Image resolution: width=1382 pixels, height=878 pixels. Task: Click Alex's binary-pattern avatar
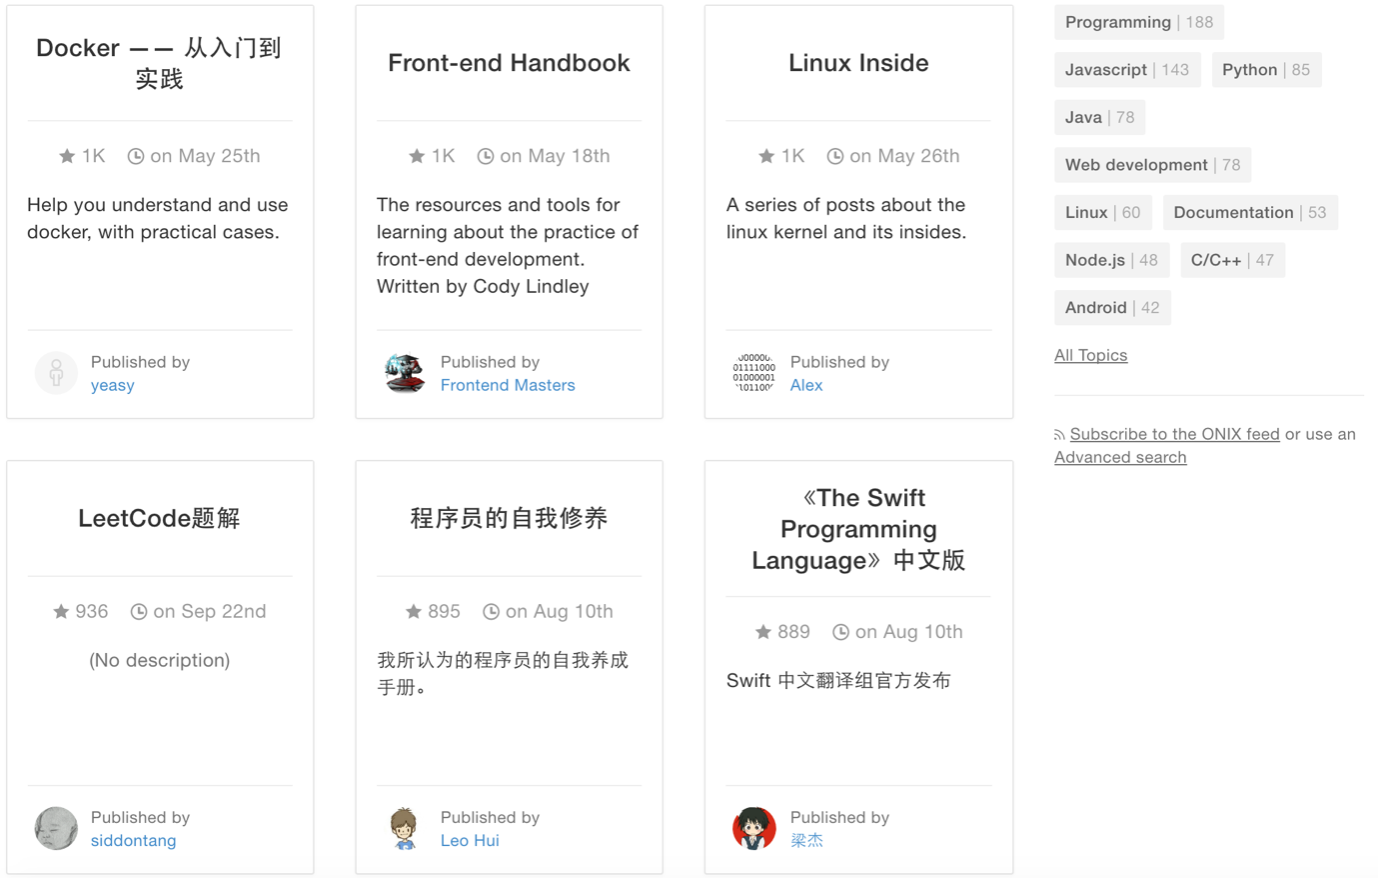point(754,373)
